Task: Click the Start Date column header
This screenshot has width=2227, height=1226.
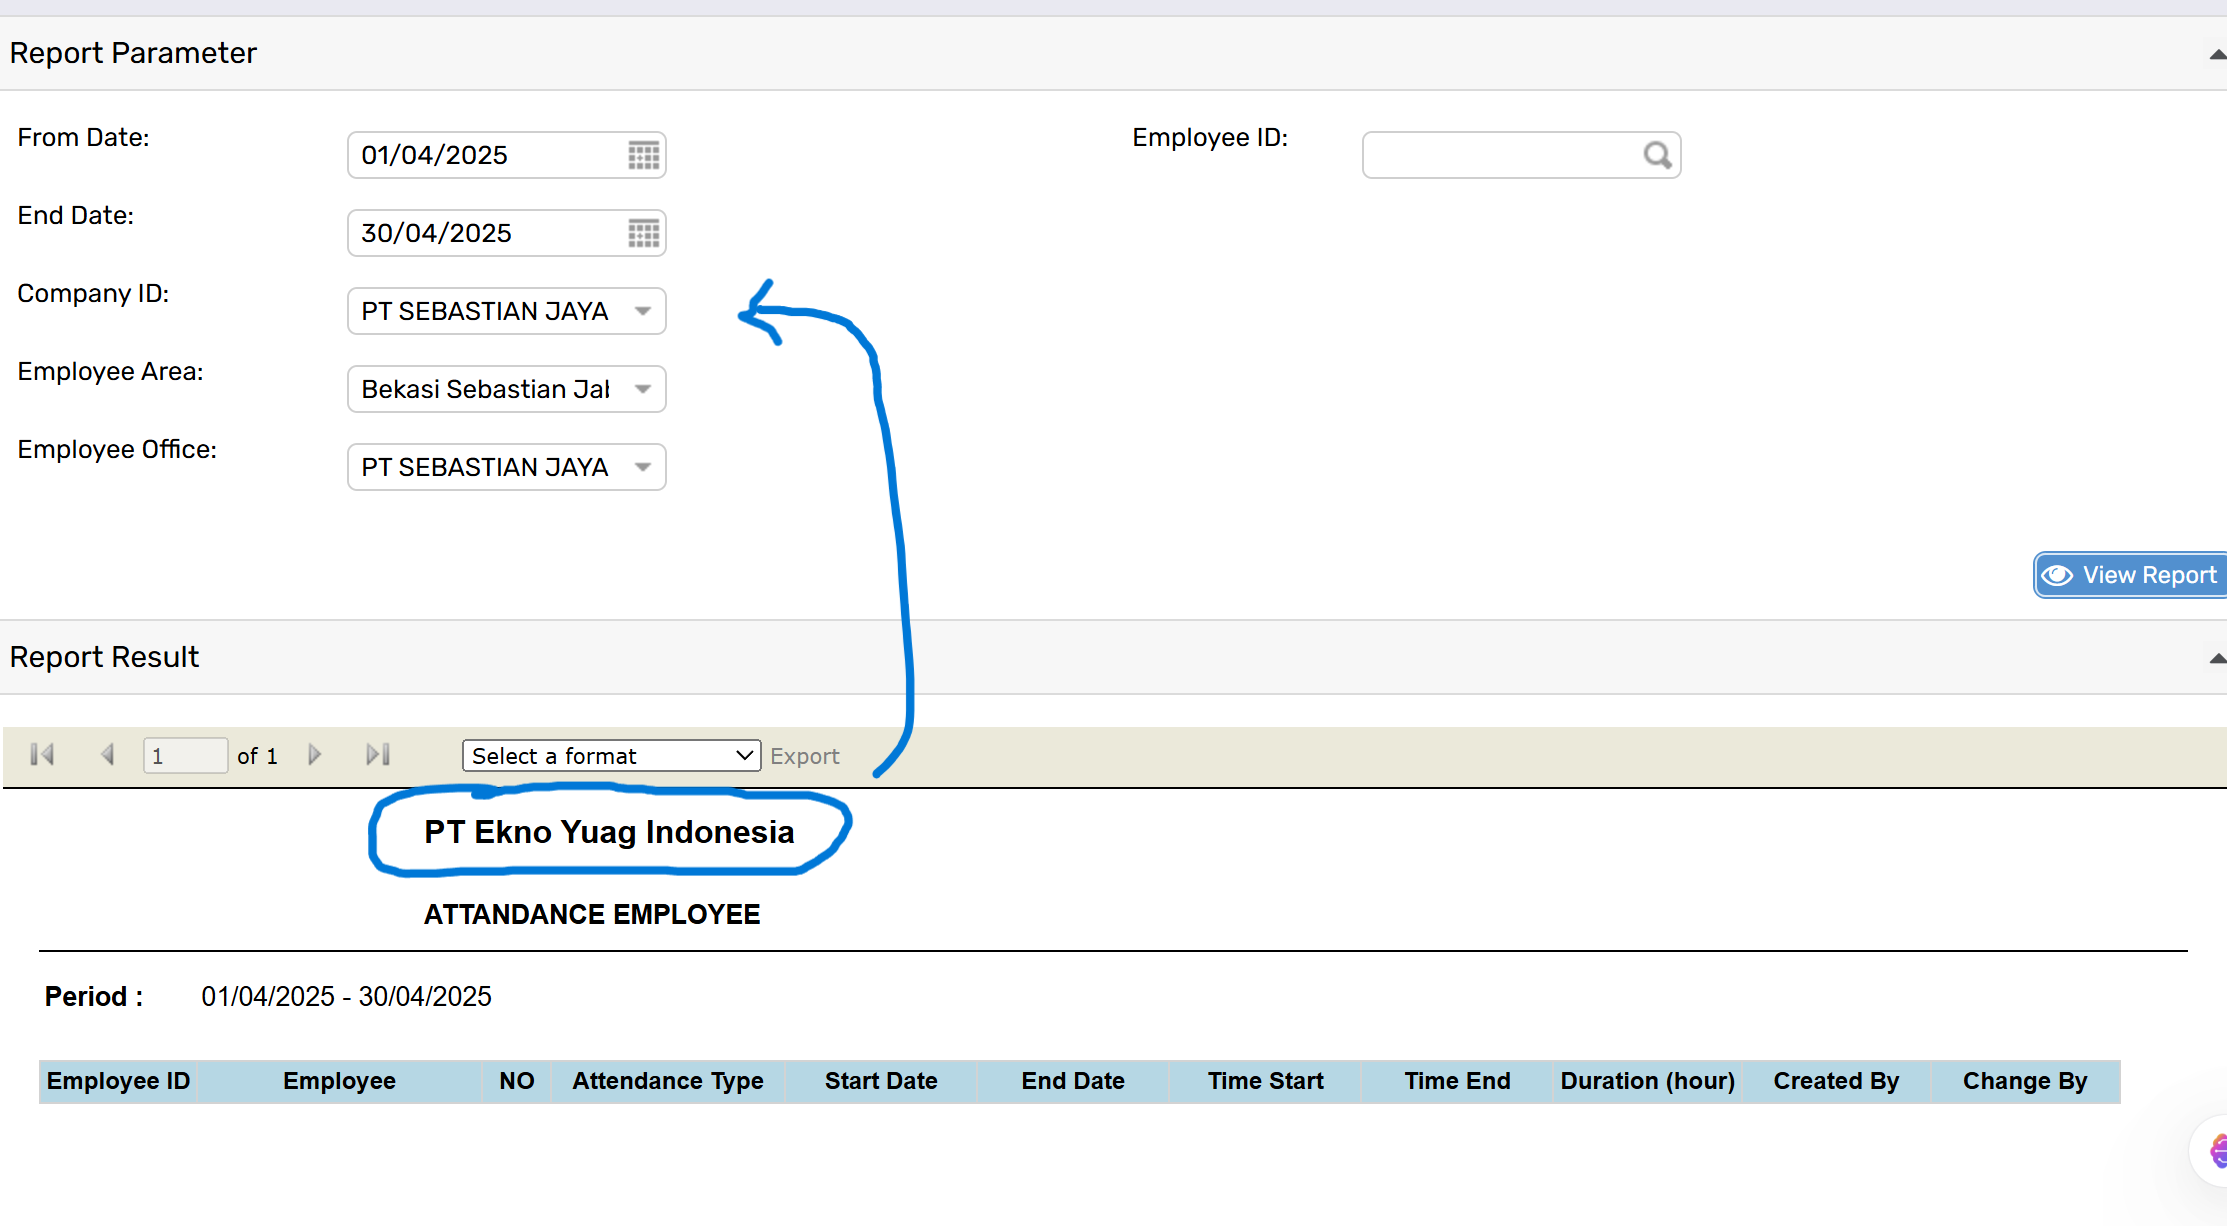Action: click(881, 1081)
